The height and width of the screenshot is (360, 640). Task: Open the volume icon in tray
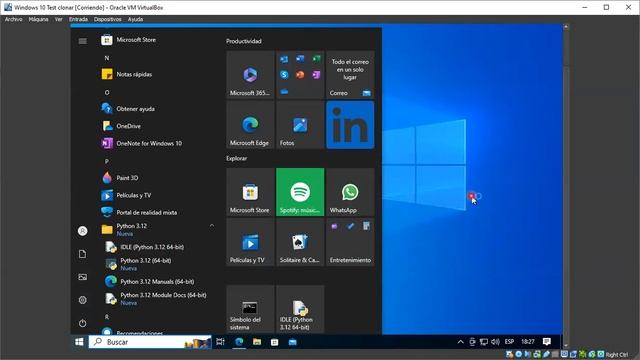[496, 342]
